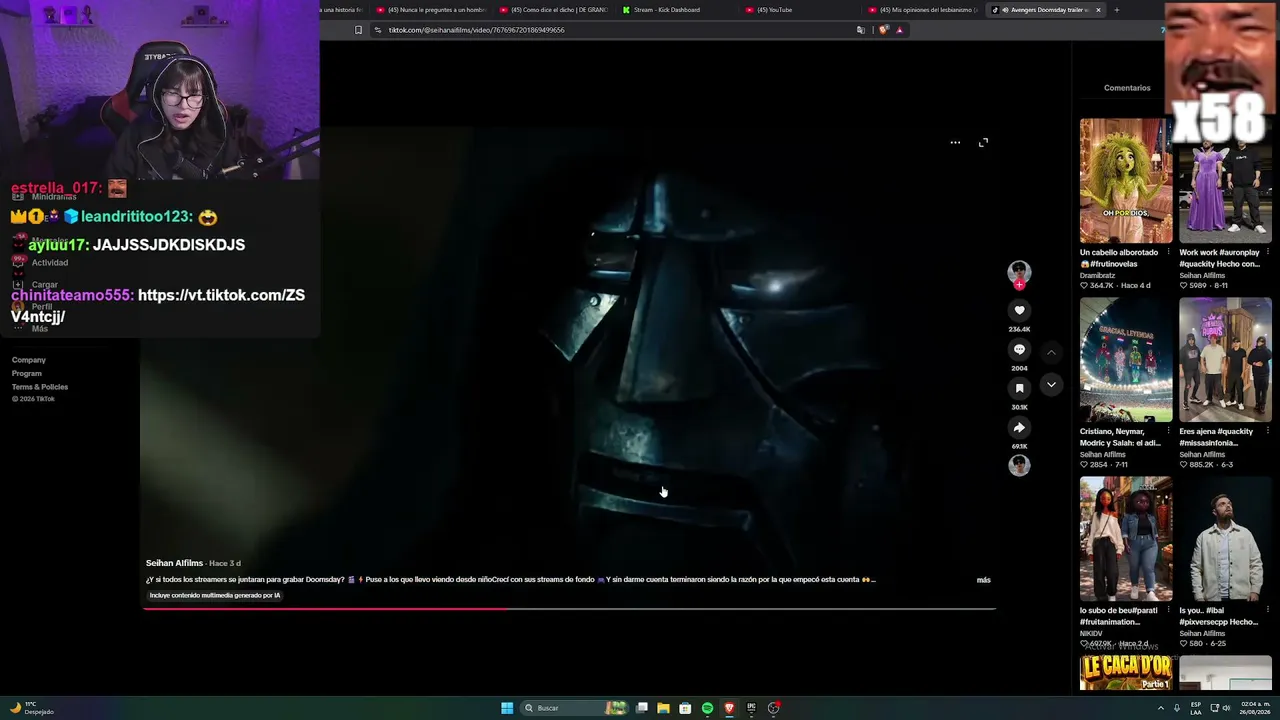Click the bookmark icon beside address bar

(358, 30)
